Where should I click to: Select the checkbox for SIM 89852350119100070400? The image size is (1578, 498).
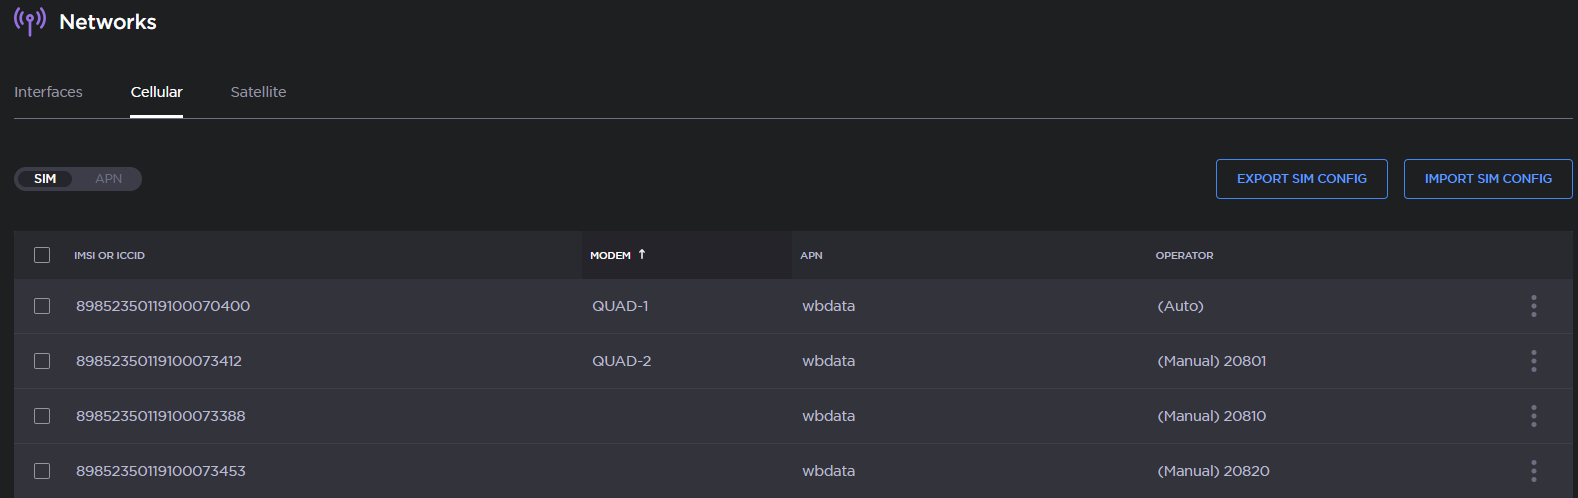pos(42,306)
